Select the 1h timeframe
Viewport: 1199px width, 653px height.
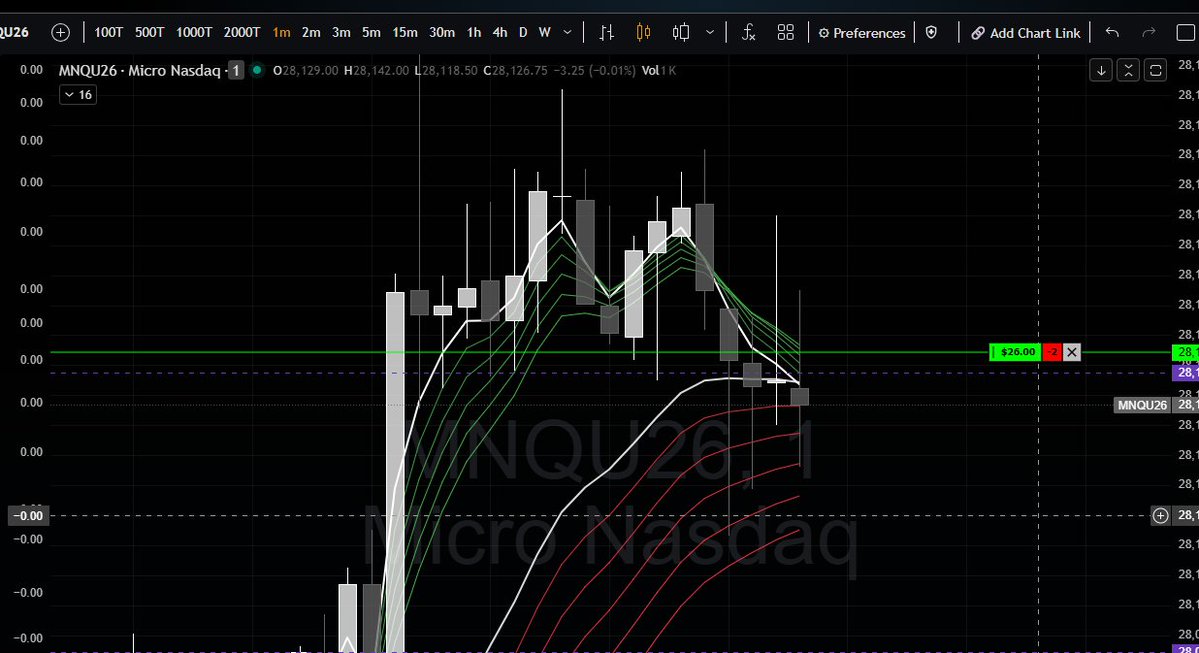tap(474, 32)
